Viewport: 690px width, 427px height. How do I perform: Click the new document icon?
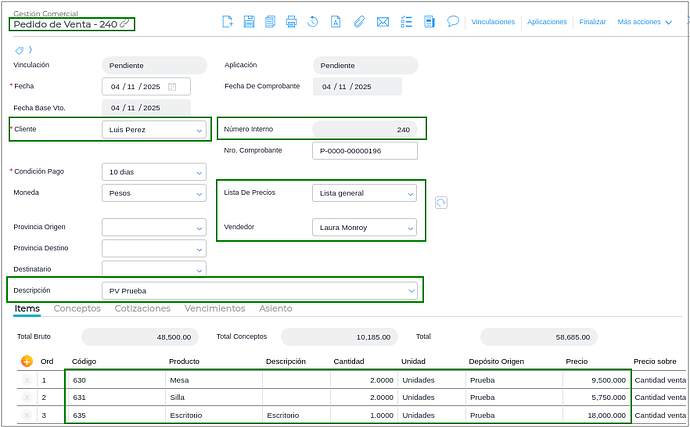pos(227,21)
